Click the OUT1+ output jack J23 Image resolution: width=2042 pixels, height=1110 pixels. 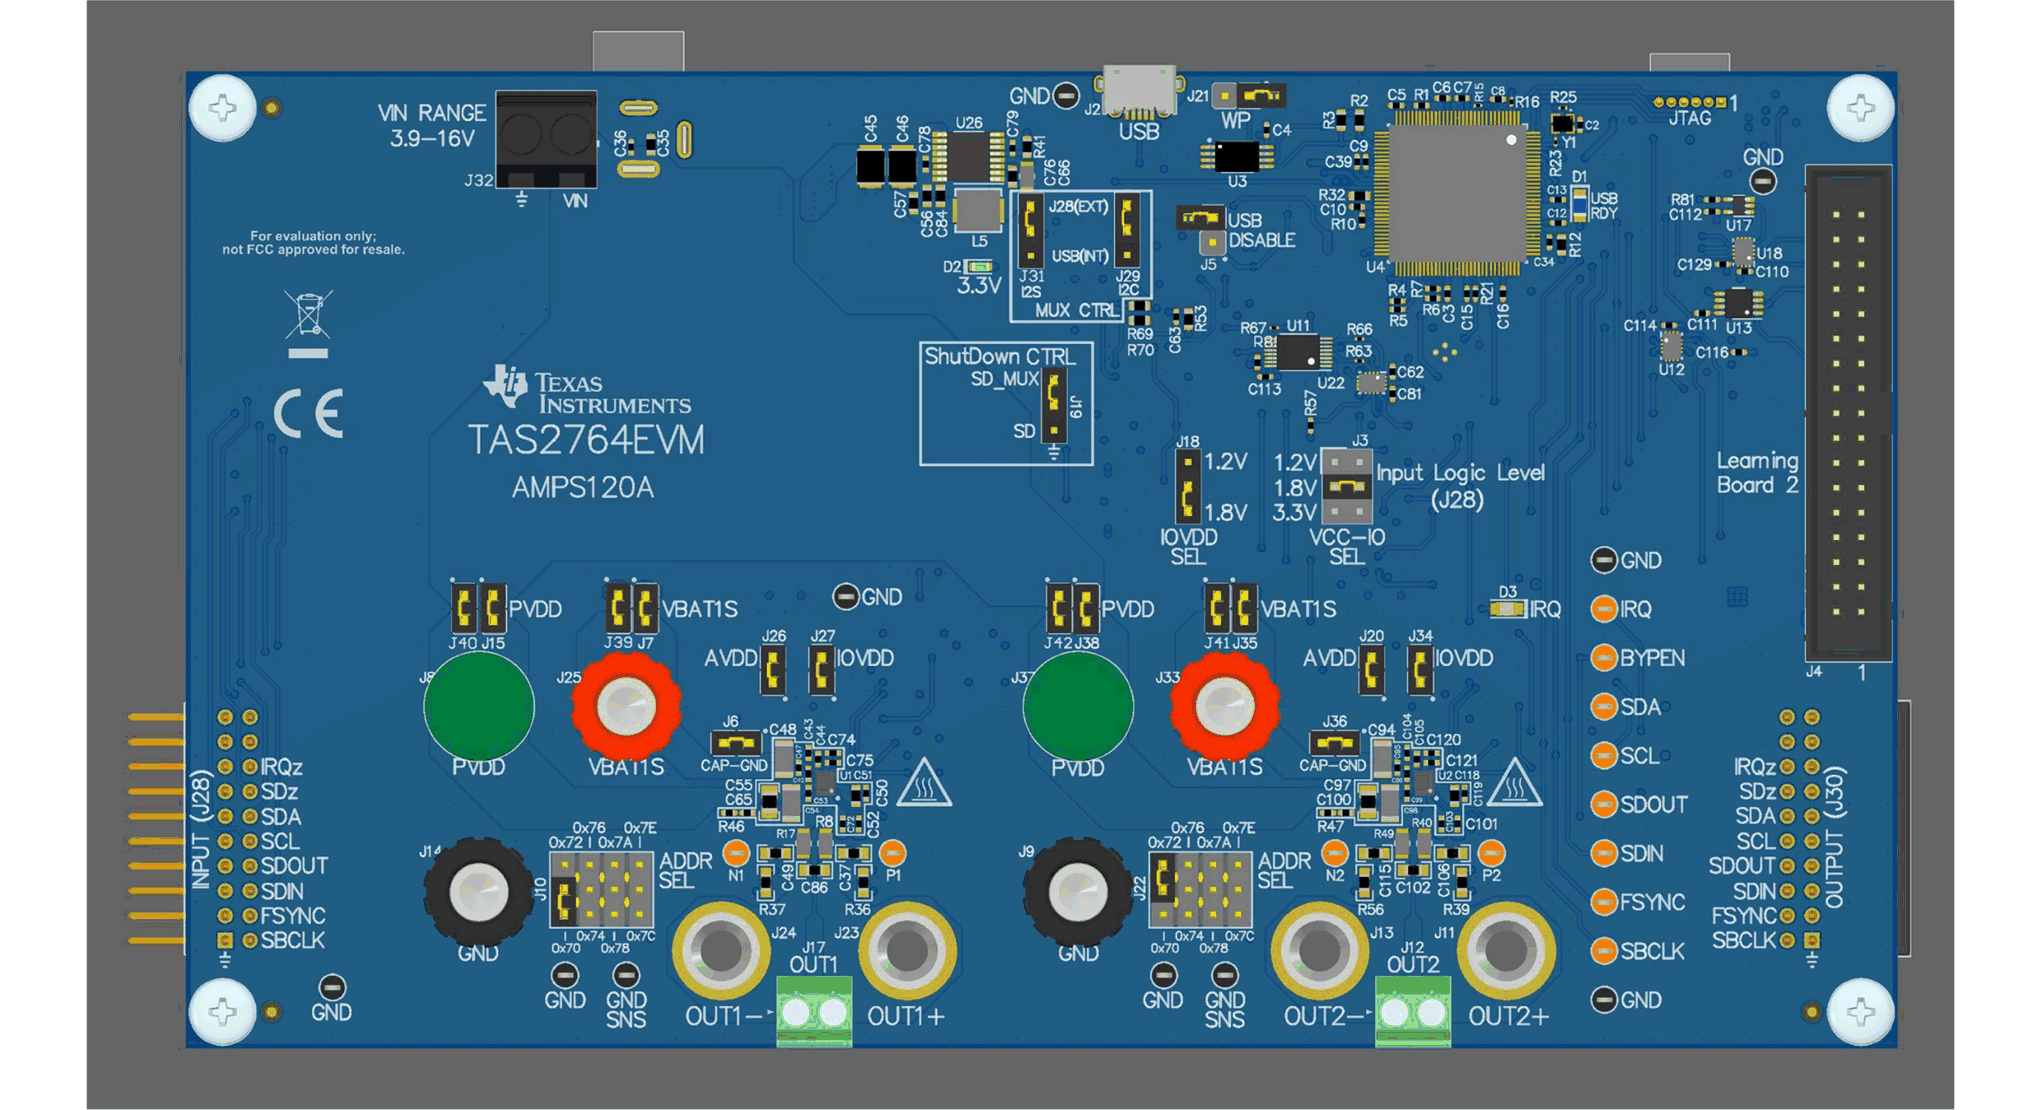pyautogui.click(x=908, y=951)
